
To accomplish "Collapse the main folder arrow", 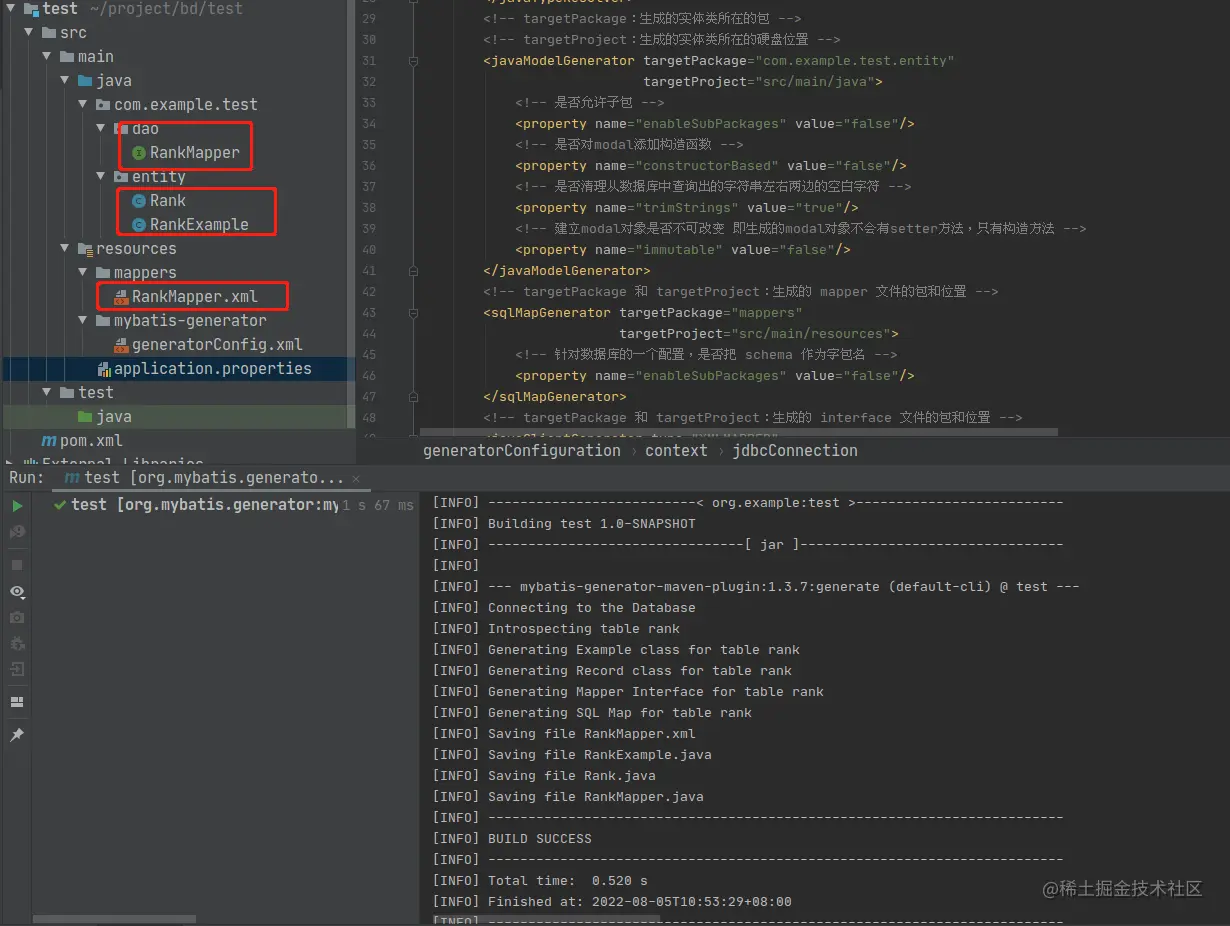I will 48,56.
